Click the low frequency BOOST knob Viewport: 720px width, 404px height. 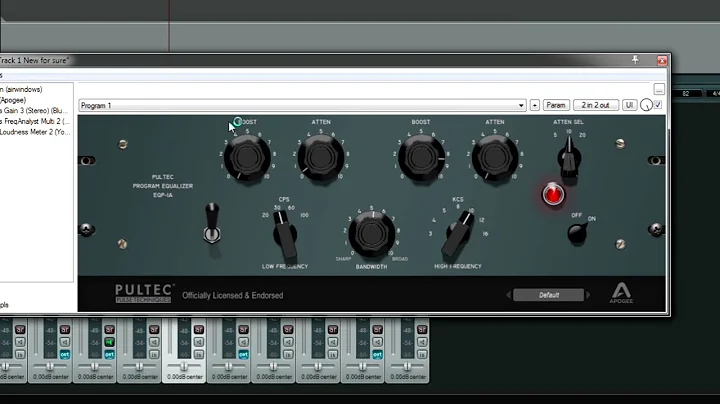pyautogui.click(x=247, y=157)
